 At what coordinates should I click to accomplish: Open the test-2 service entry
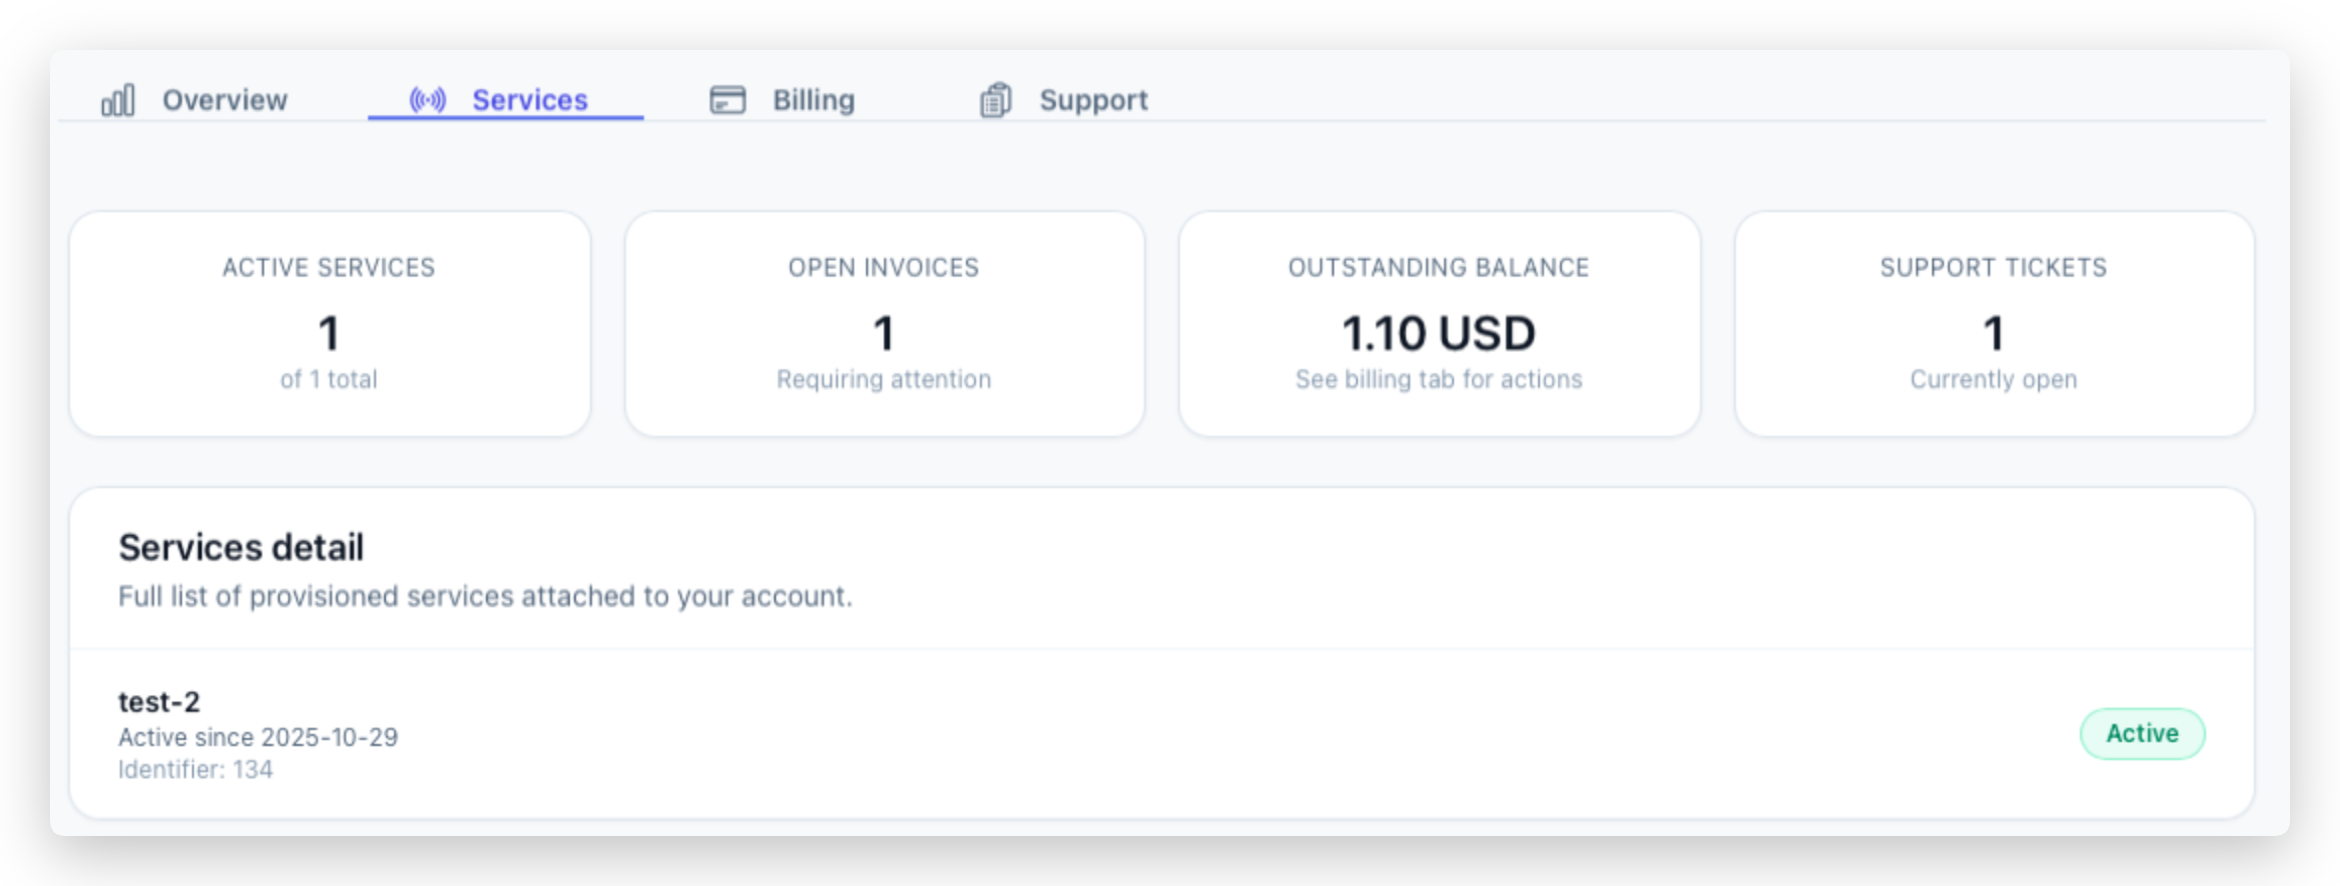point(159,702)
